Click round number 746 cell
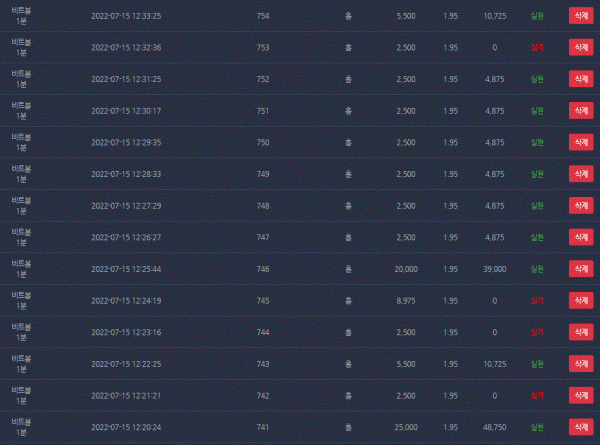The image size is (600, 445). coord(263,269)
